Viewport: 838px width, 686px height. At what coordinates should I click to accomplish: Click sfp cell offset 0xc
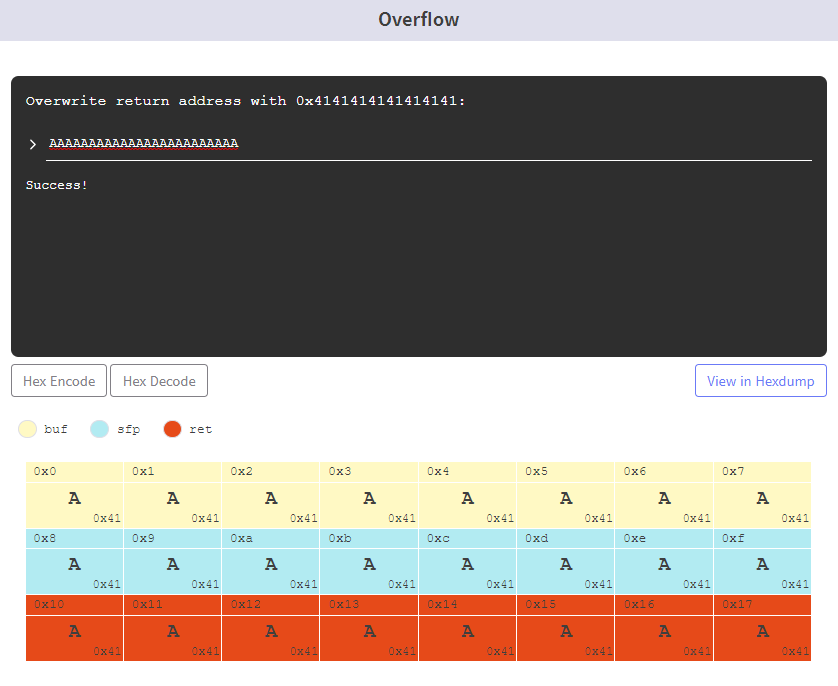click(x=468, y=561)
